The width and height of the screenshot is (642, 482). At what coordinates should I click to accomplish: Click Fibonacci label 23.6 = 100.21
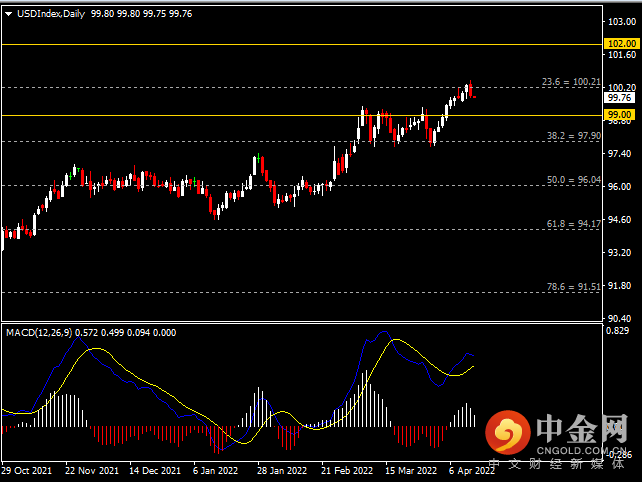(571, 82)
